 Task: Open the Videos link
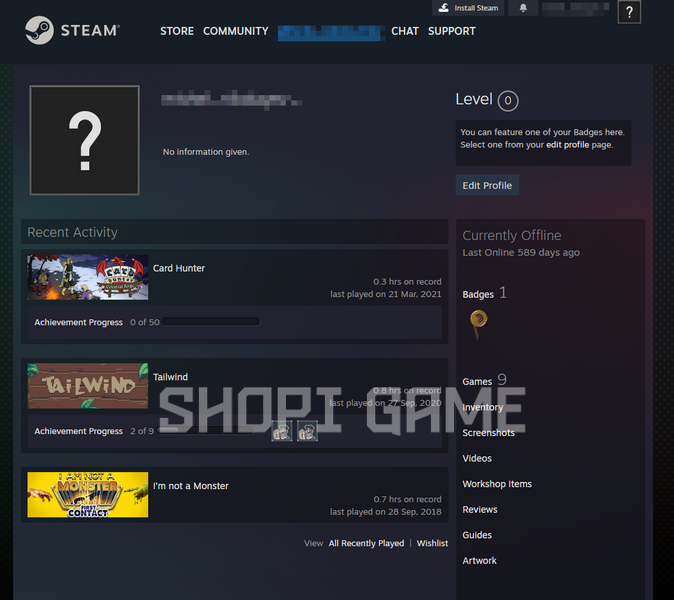(x=477, y=458)
